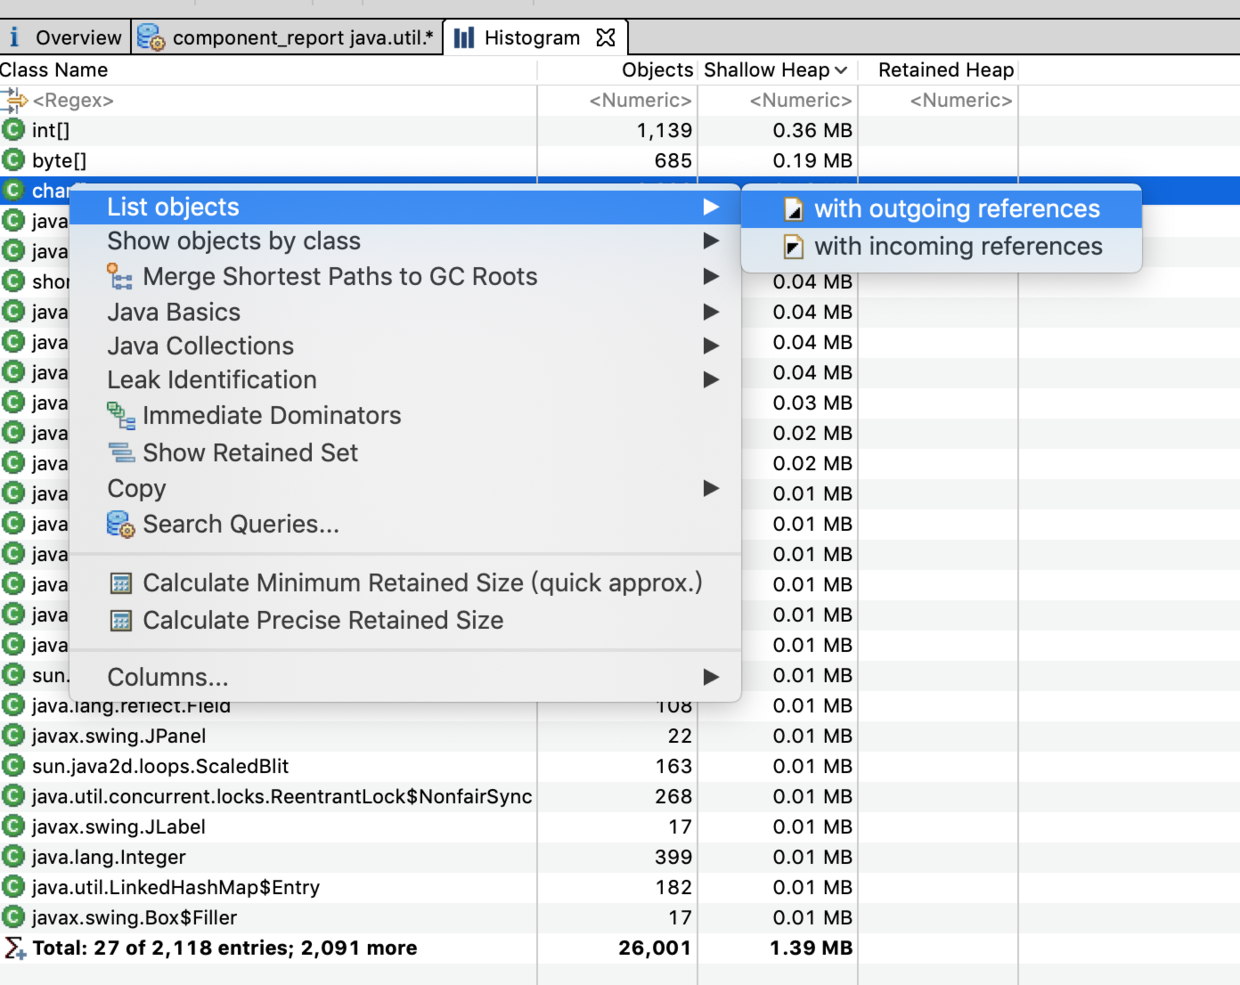
Task: Click the Shallow Heap sort arrow
Action: tap(841, 70)
